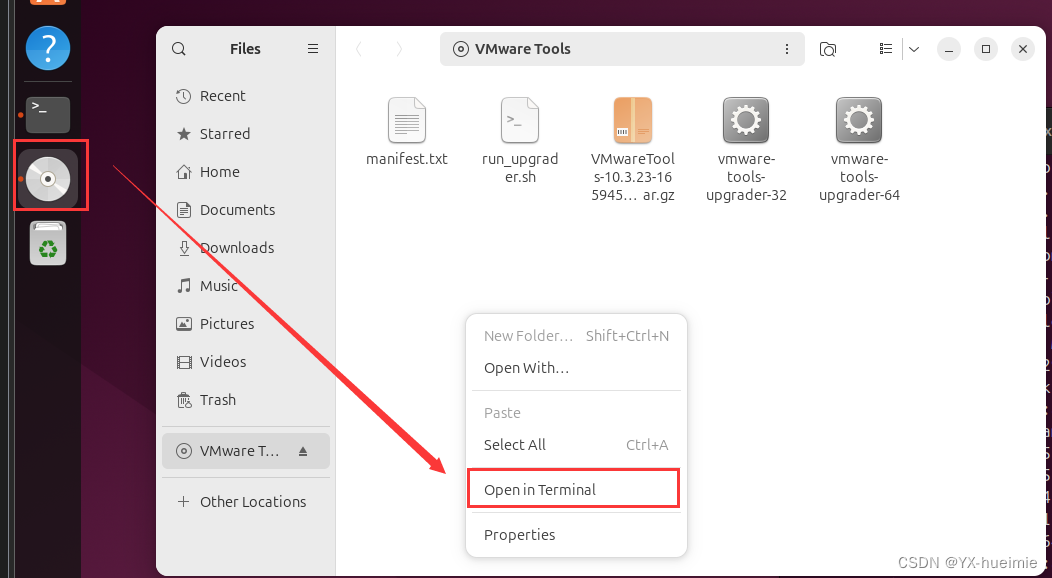1052x578 pixels.
Task: Minimize the Files window
Action: [x=949, y=49]
